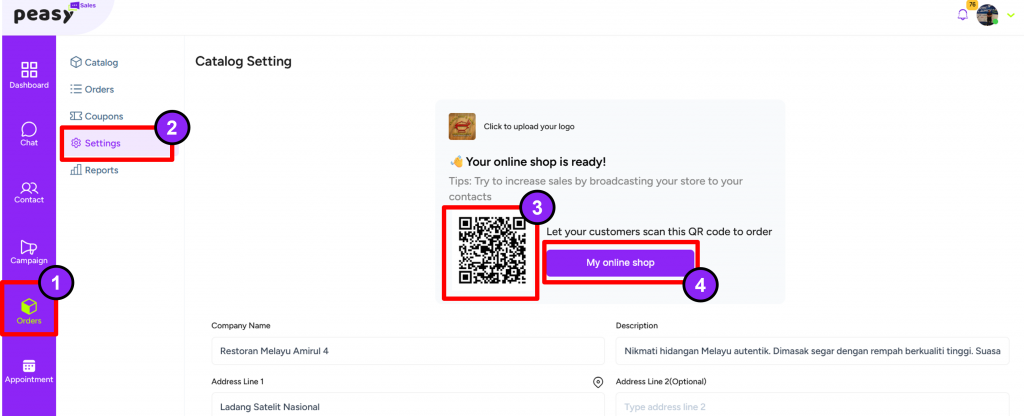Open the user profile avatar
Image resolution: width=1024 pixels, height=416 pixels.
(x=987, y=15)
